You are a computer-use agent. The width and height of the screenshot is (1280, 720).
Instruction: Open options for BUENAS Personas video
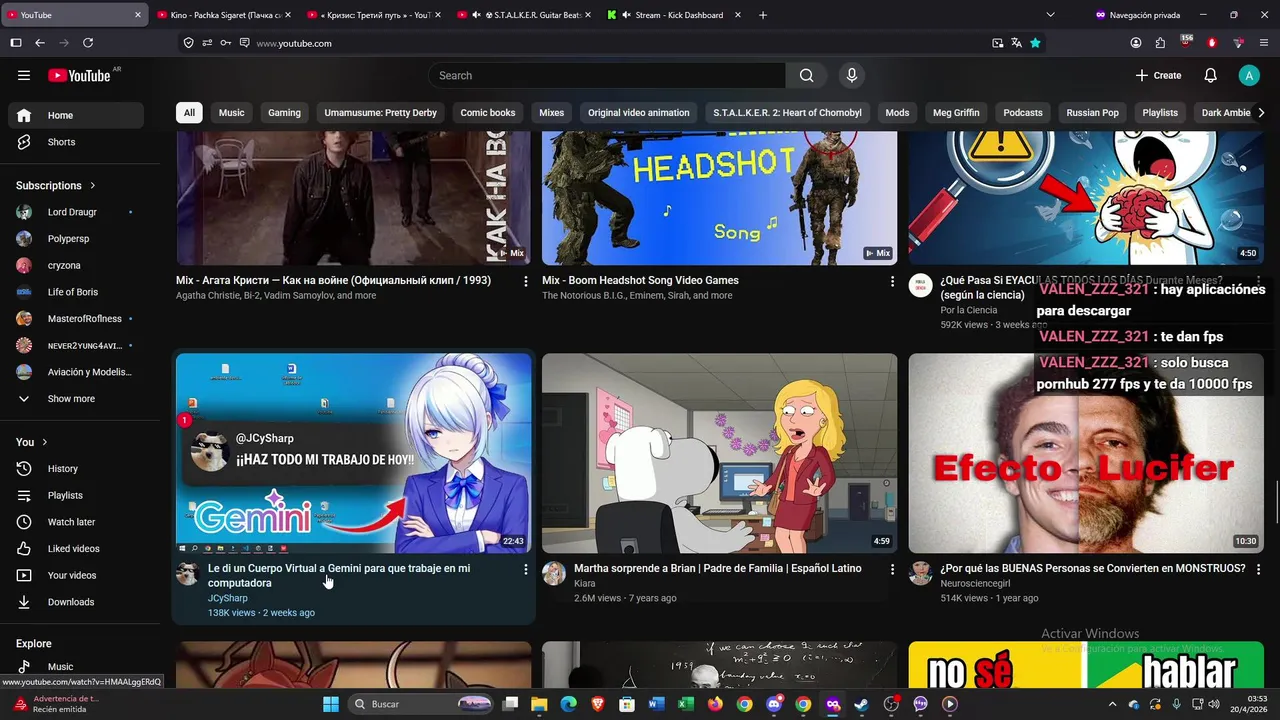click(x=1258, y=569)
